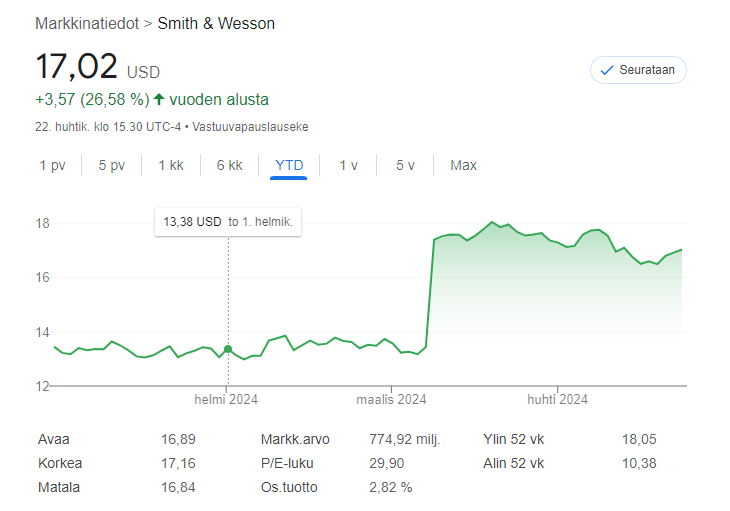Toggle the Seurataan follow button
Screen dimensions: 730x511
[638, 70]
